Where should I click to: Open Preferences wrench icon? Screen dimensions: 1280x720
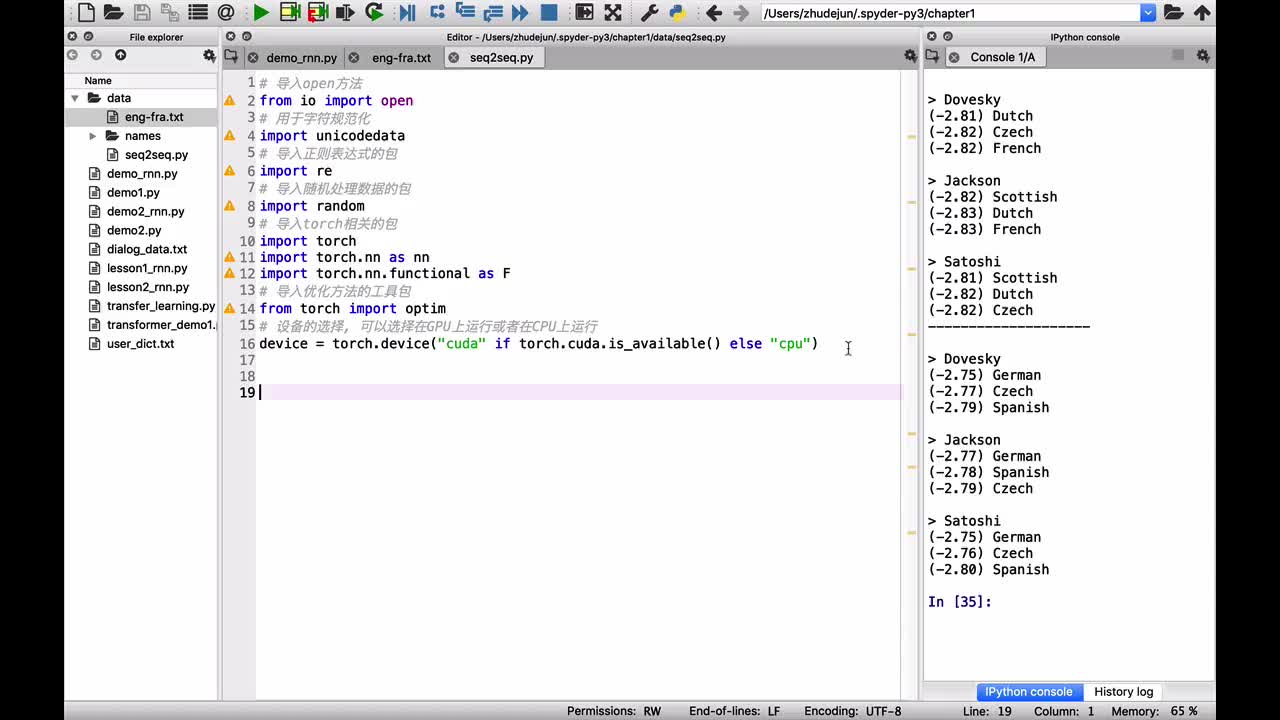point(649,13)
